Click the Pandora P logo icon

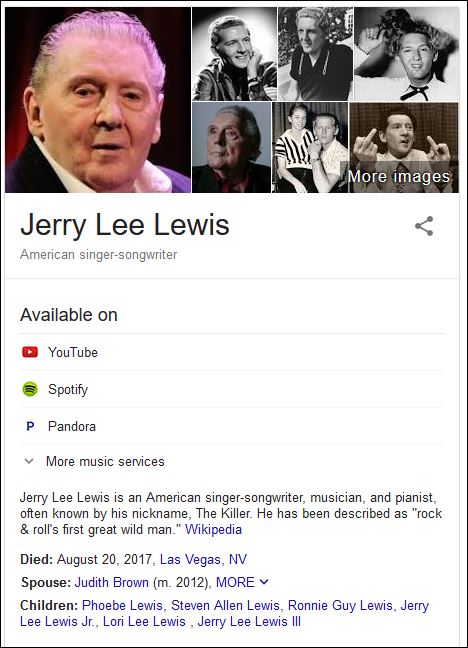click(x=30, y=426)
